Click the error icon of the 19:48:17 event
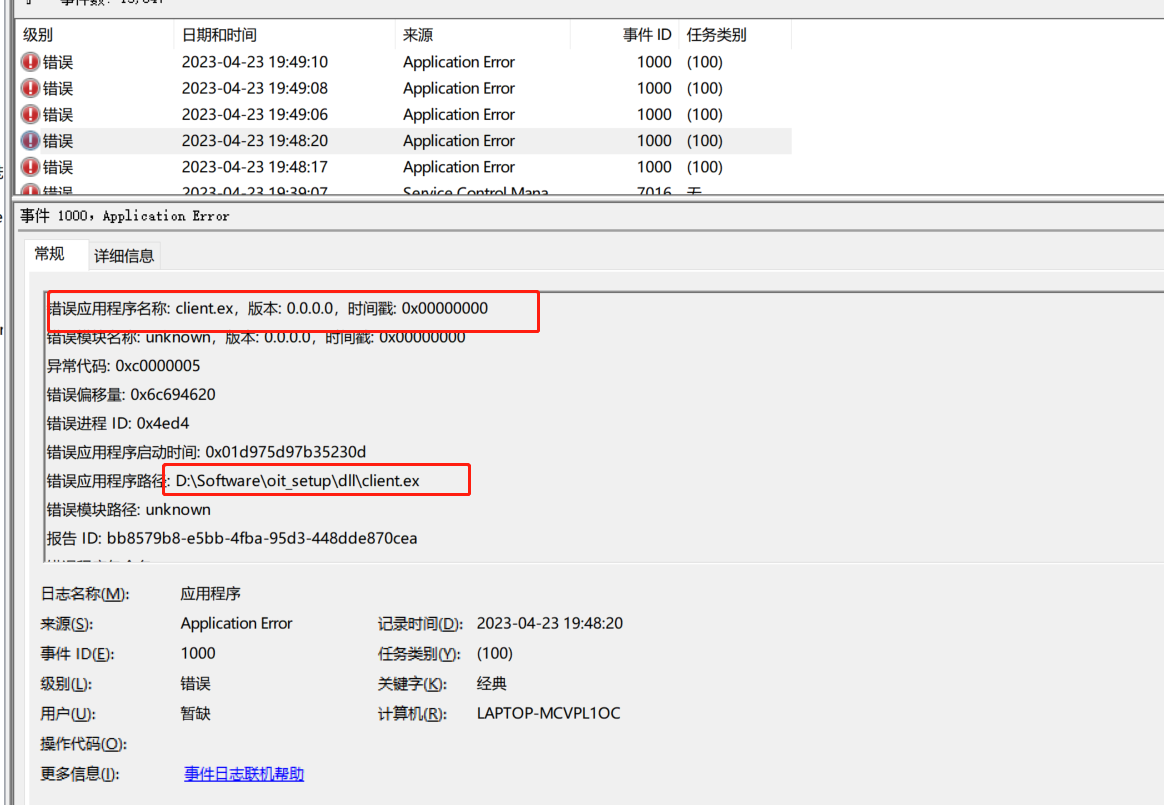Viewport: 1164px width, 805px height. 30,167
